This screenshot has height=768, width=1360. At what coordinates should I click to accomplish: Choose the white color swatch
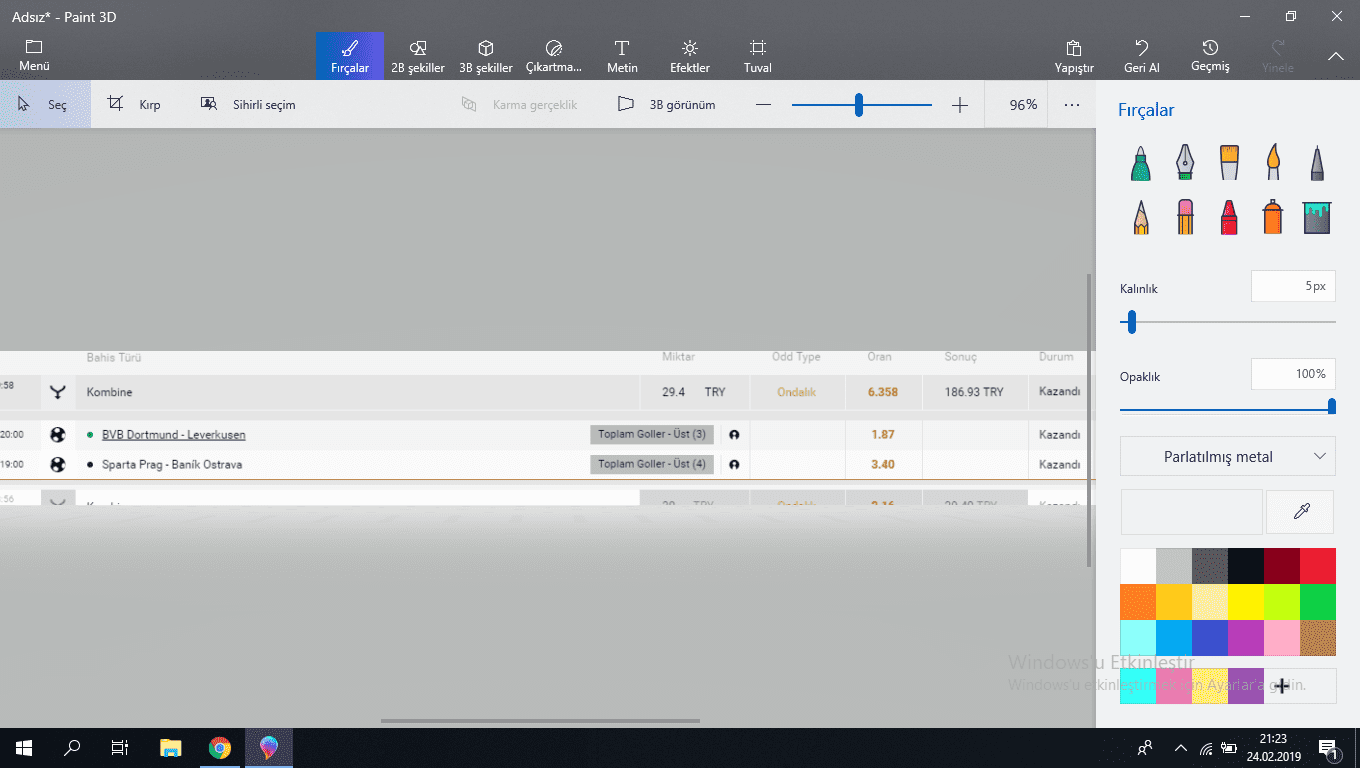point(1138,566)
